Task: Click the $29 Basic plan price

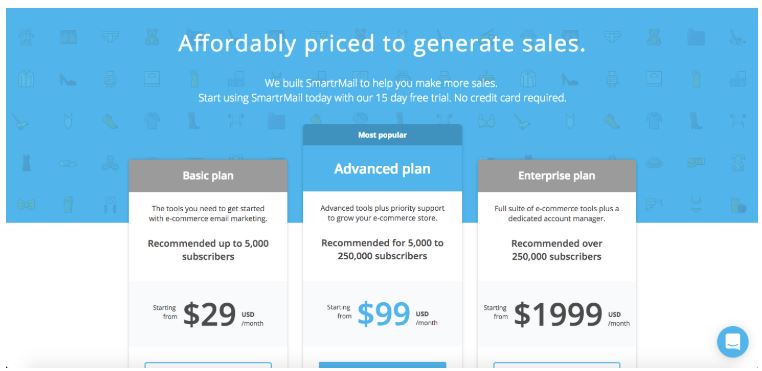Action: (209, 315)
